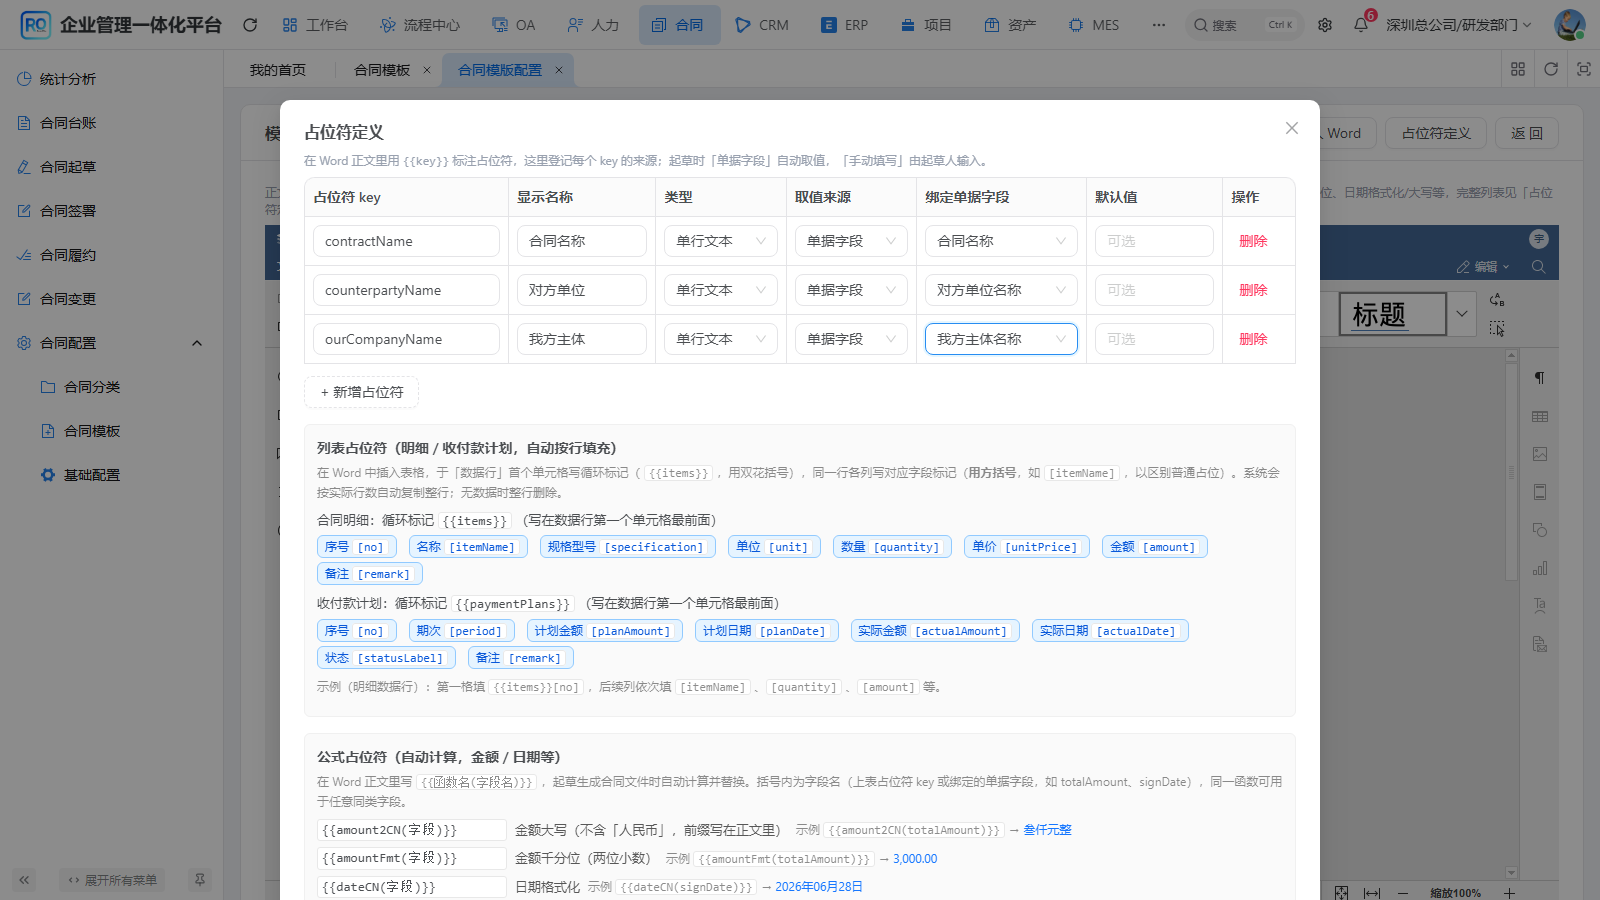This screenshot has width=1600, height=900.
Task: Click the chart icon in editor sidebar
Action: click(1540, 568)
